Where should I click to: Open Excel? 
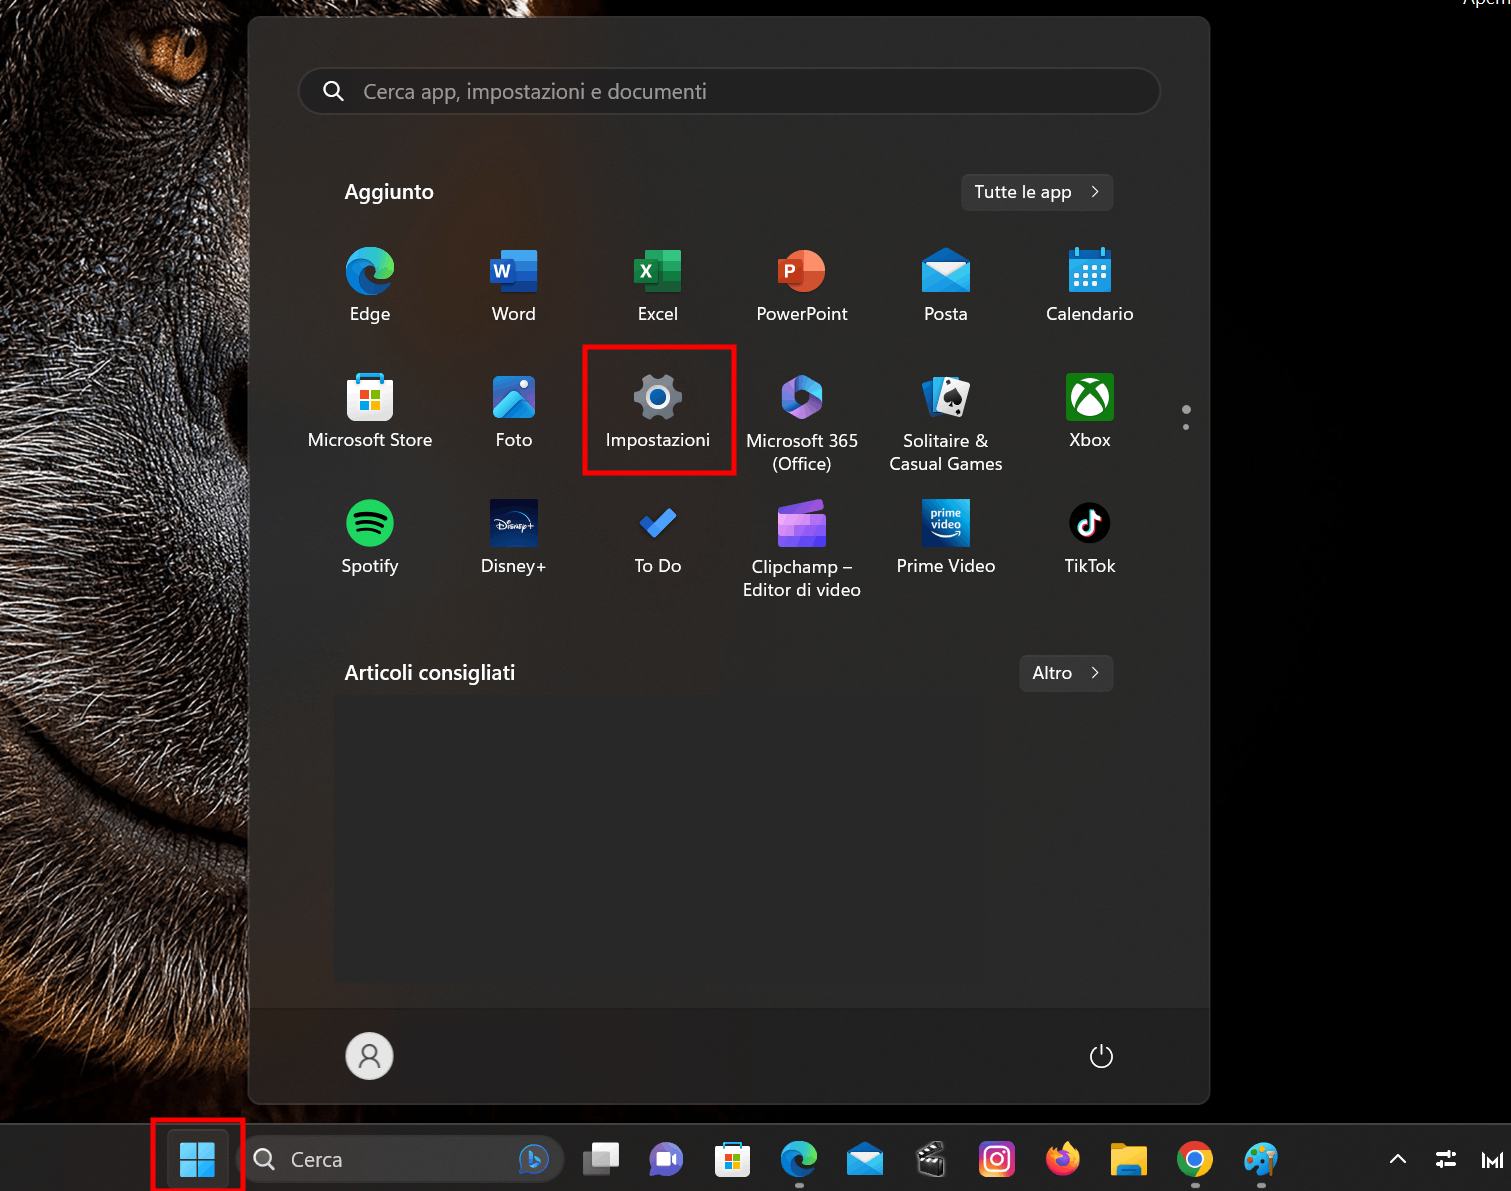(x=657, y=283)
